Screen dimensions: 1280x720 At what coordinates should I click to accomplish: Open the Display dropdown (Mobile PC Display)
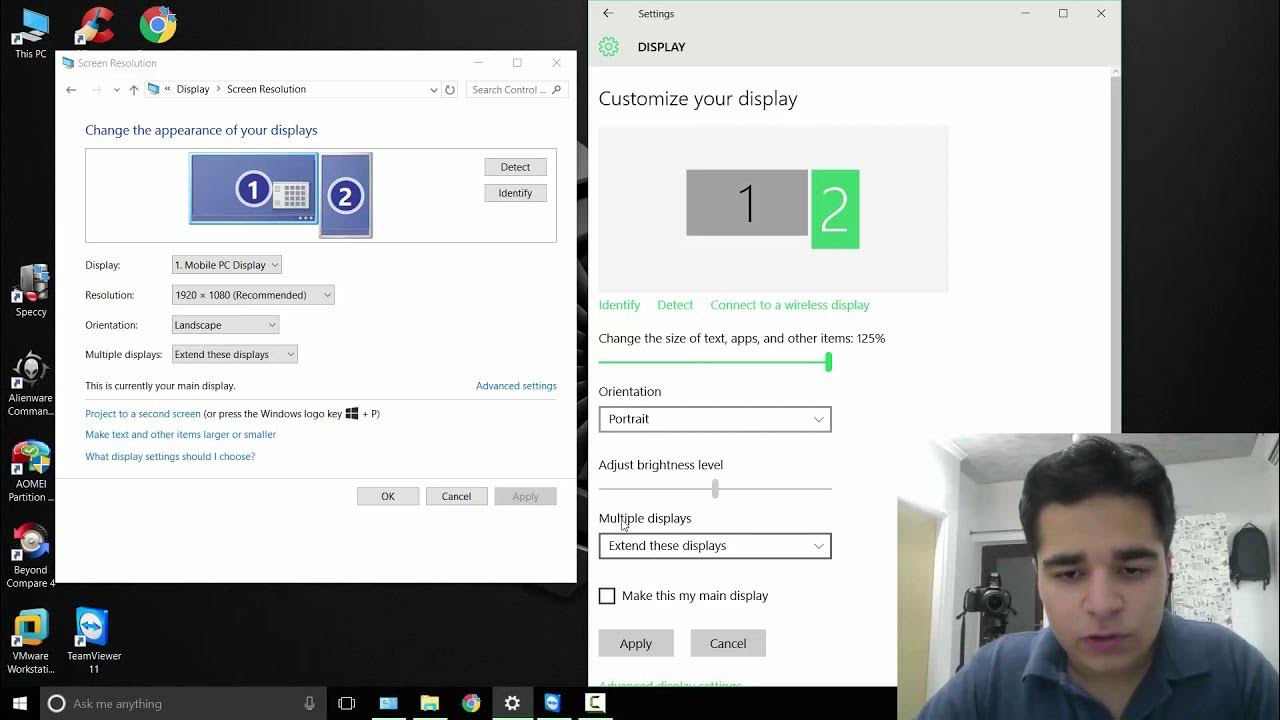pyautogui.click(x=227, y=265)
